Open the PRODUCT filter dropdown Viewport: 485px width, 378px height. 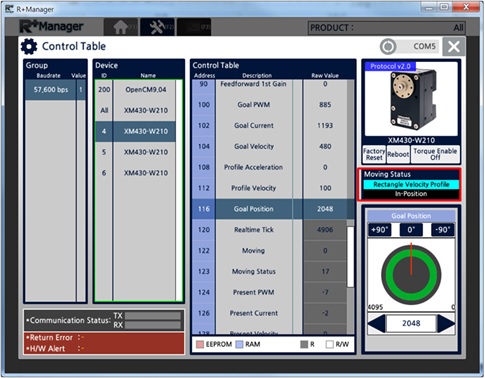387,28
